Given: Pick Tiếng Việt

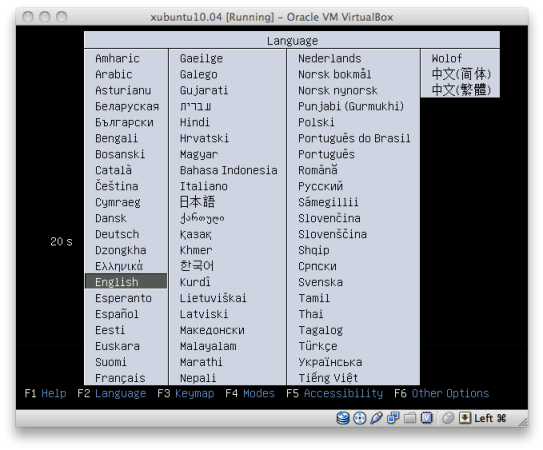Looking at the screenshot, I should point(328,378).
